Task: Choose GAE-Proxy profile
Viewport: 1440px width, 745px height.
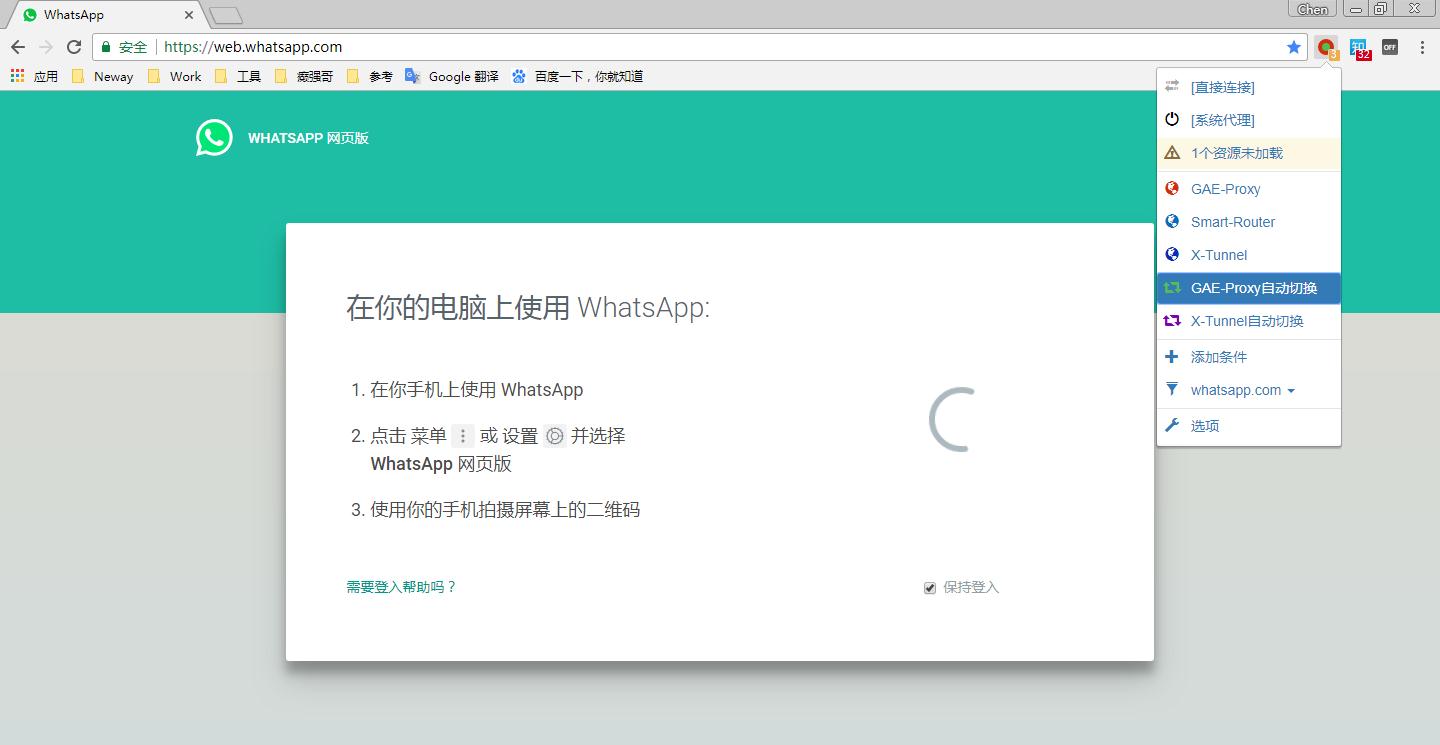Action: [1248, 189]
